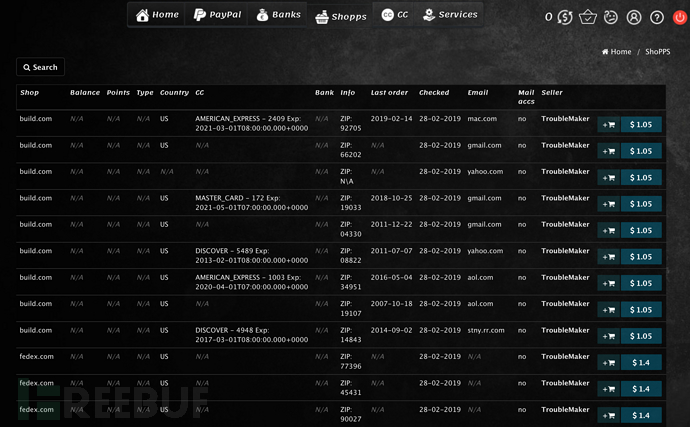690x427 pixels.
Task: Click the Seller column header
Action: tap(552, 92)
